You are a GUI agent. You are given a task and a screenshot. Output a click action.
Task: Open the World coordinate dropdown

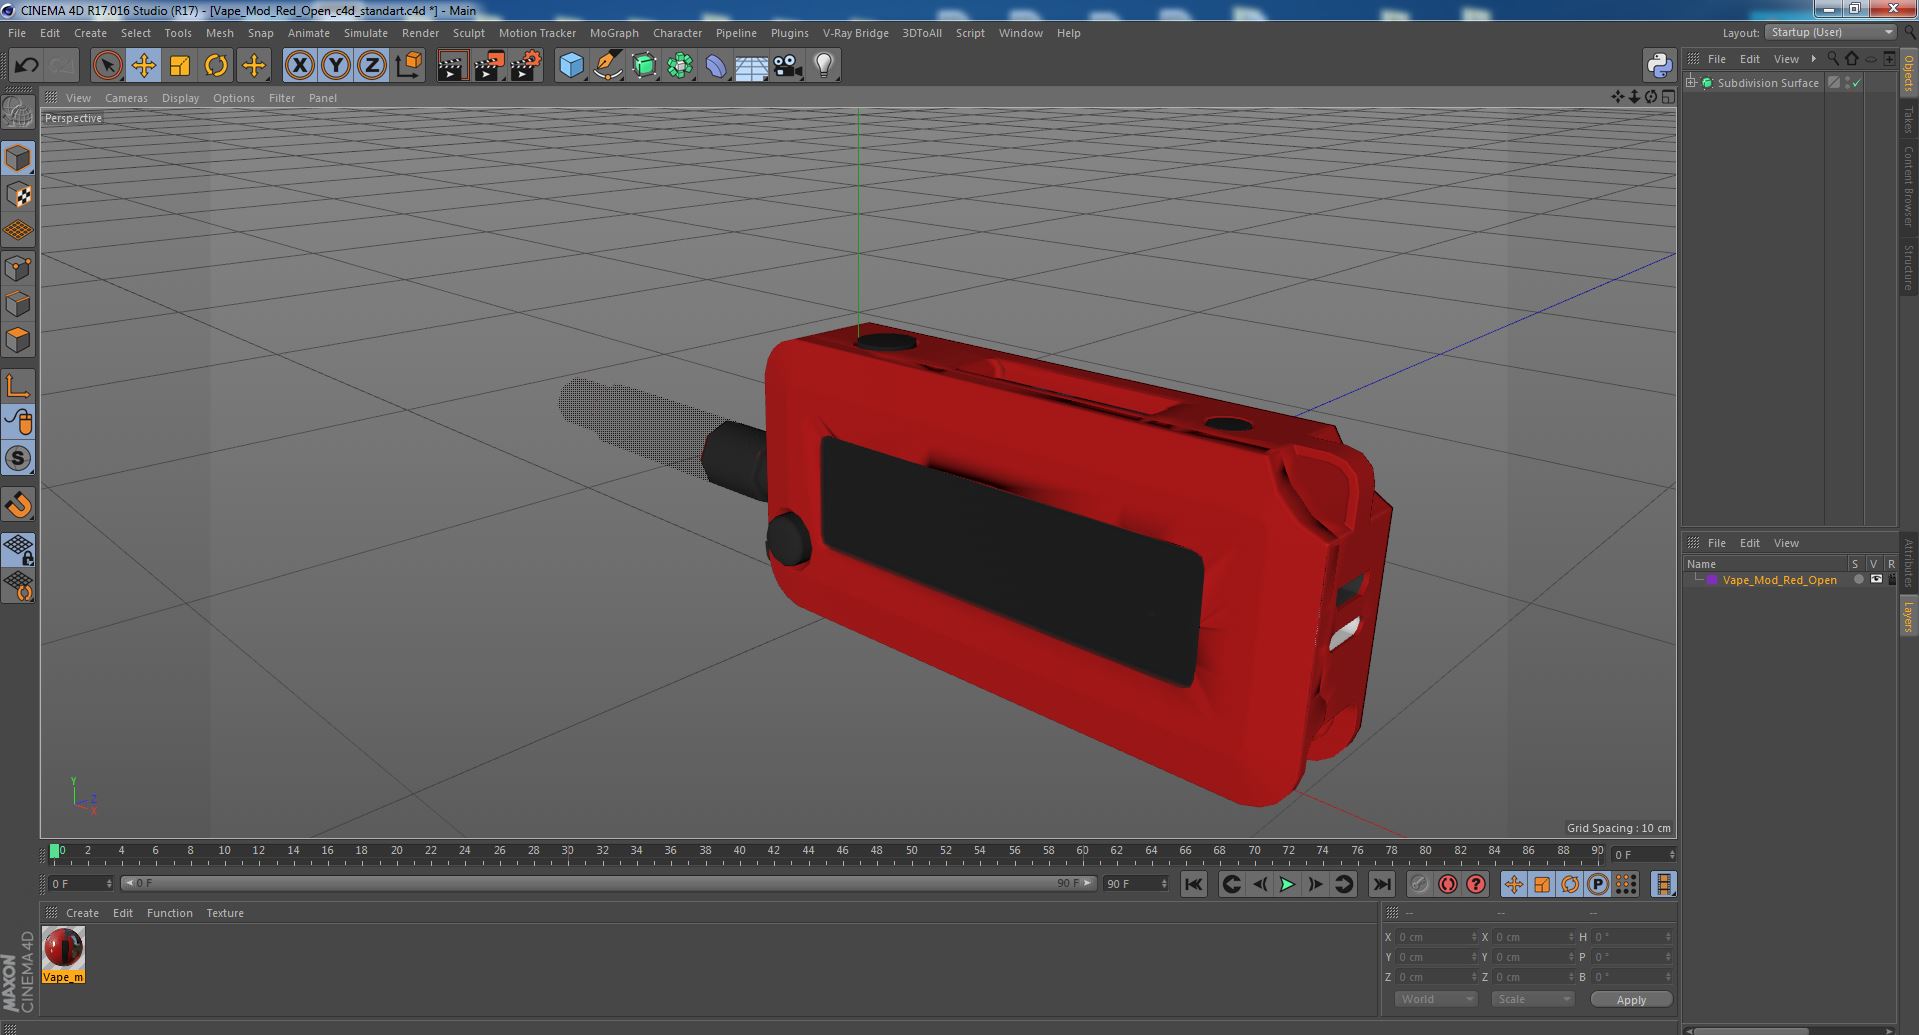(x=1436, y=999)
